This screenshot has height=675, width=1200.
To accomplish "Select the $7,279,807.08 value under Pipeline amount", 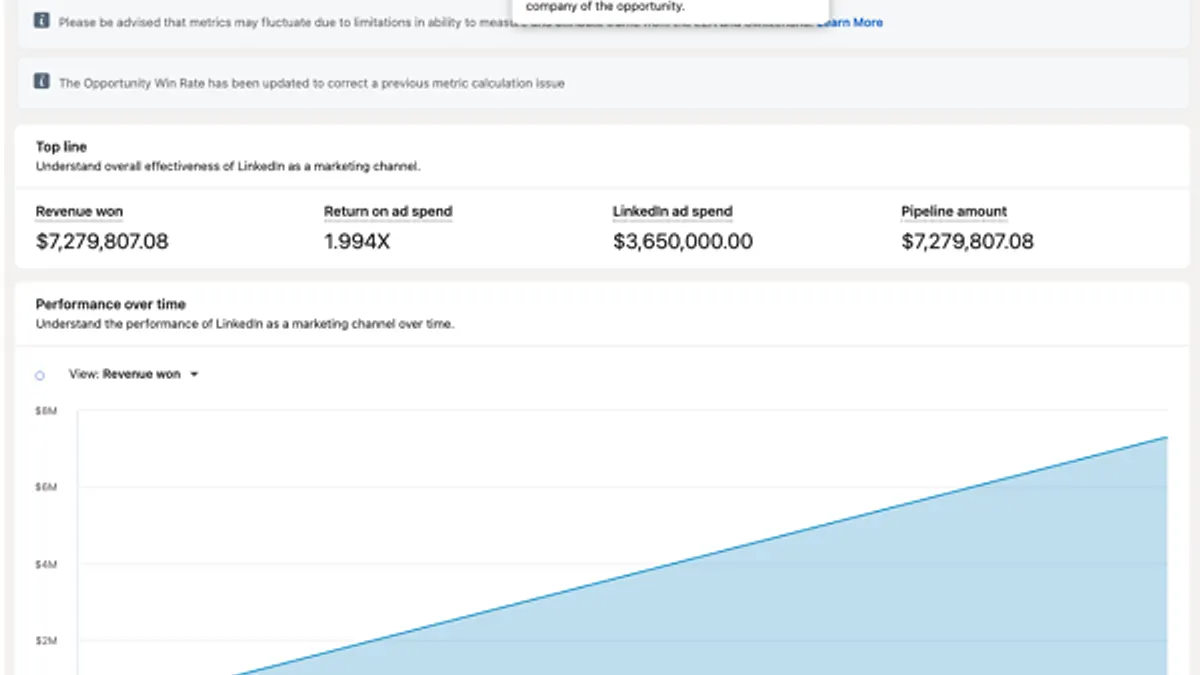I will (967, 241).
